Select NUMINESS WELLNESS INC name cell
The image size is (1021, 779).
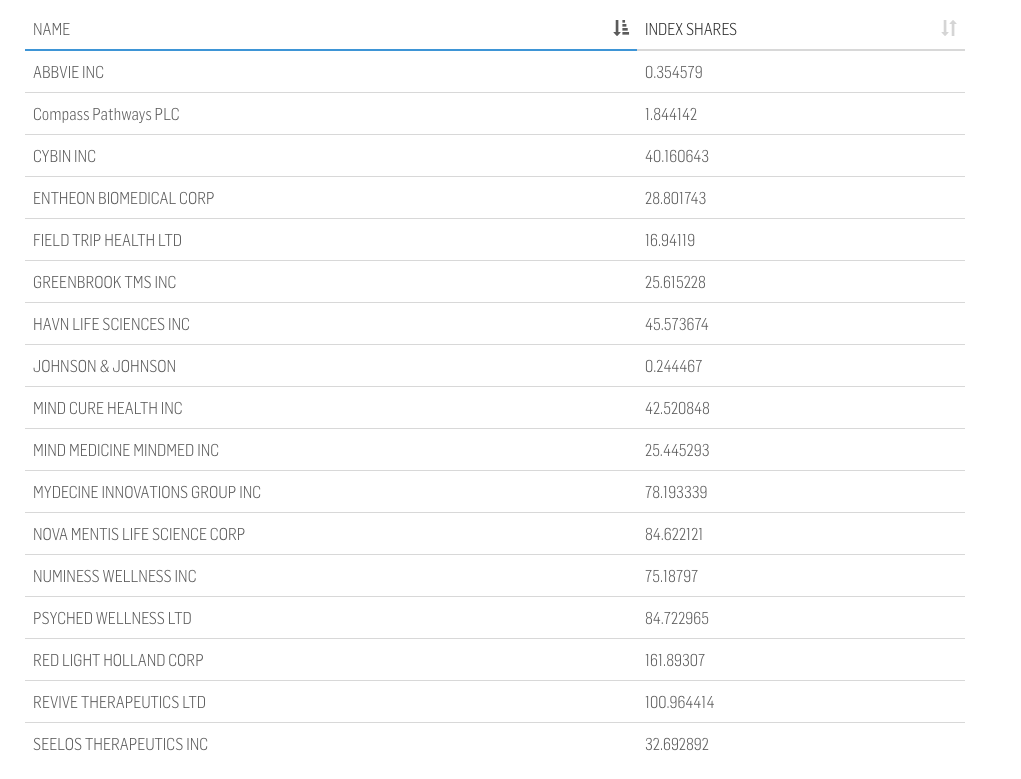[x=115, y=576]
